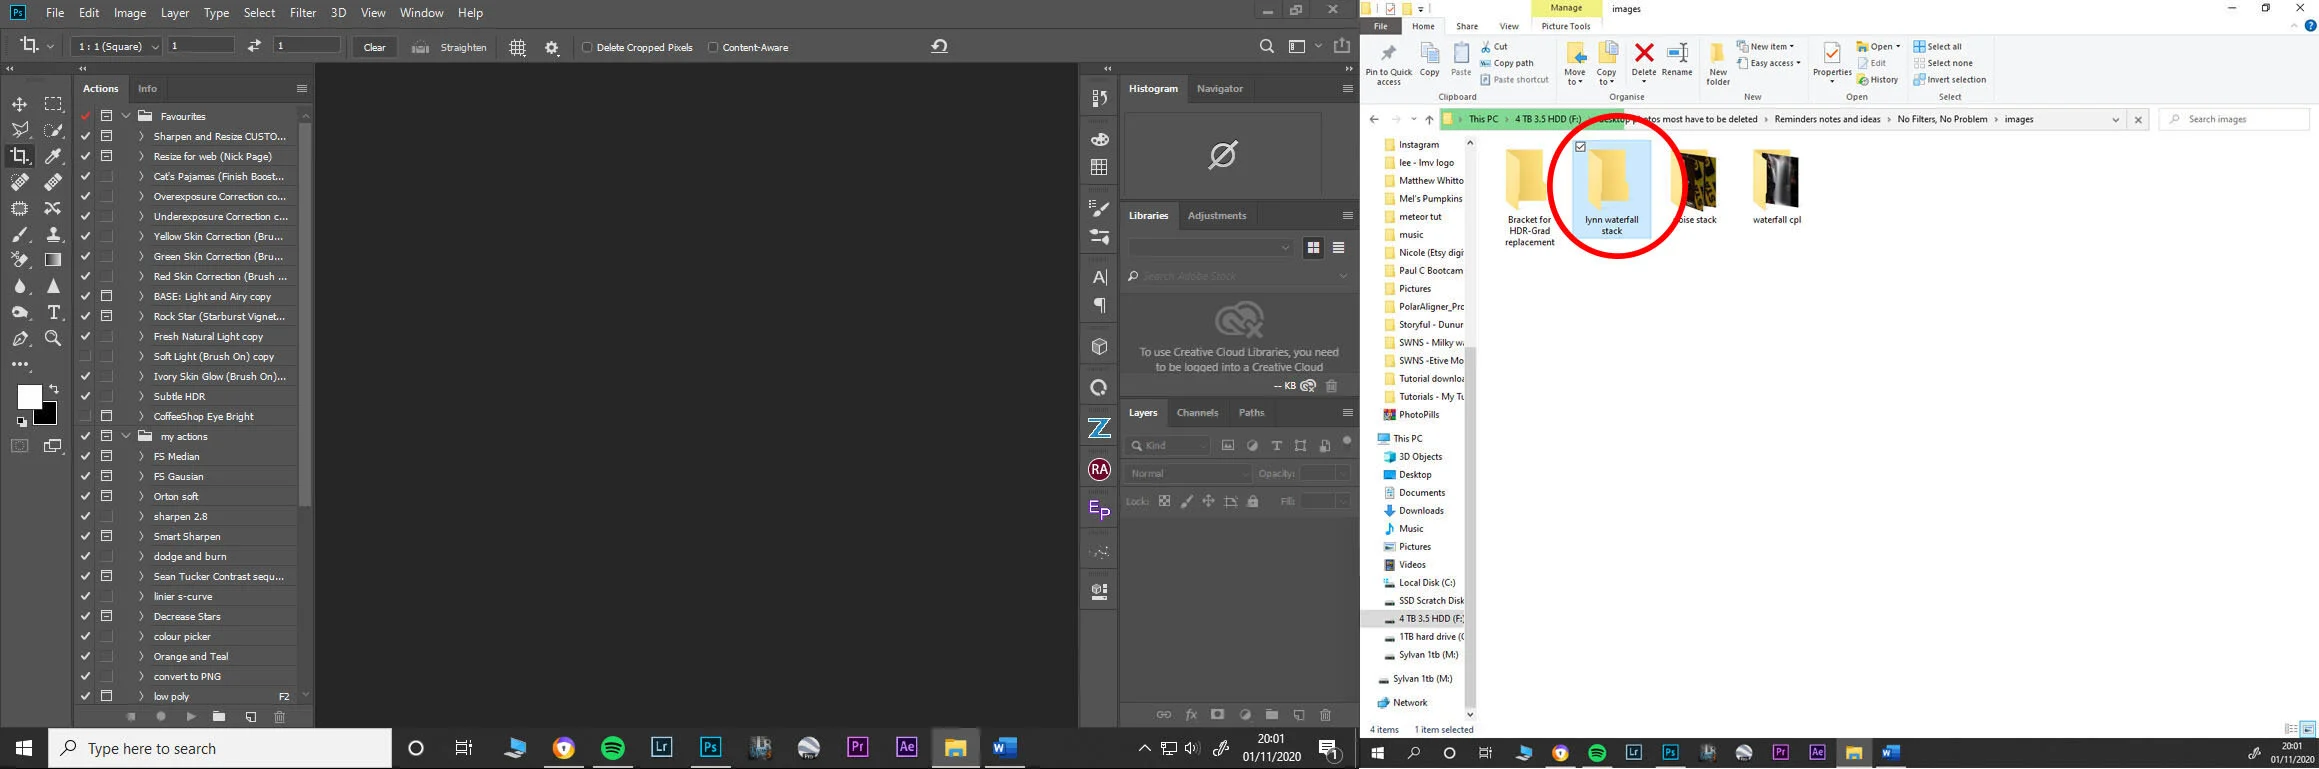
Task: Select the Move tool in Photoshop
Action: point(19,104)
